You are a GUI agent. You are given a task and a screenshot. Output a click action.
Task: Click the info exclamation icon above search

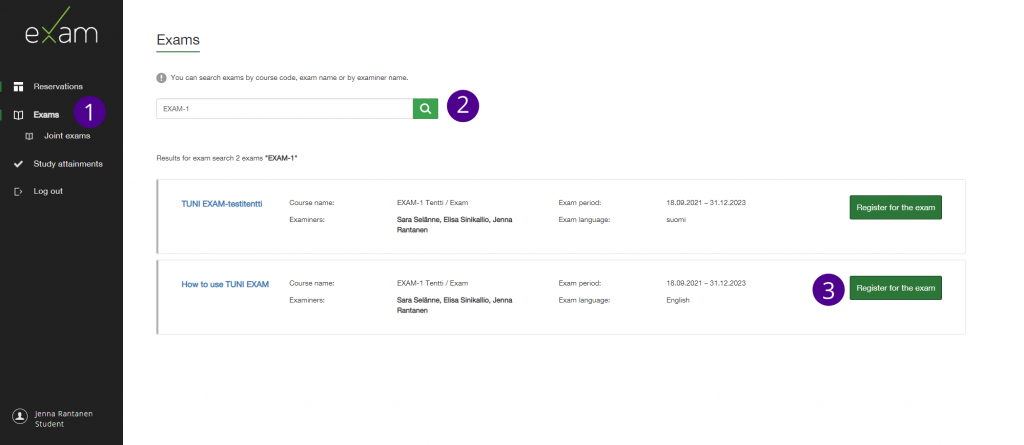click(161, 77)
